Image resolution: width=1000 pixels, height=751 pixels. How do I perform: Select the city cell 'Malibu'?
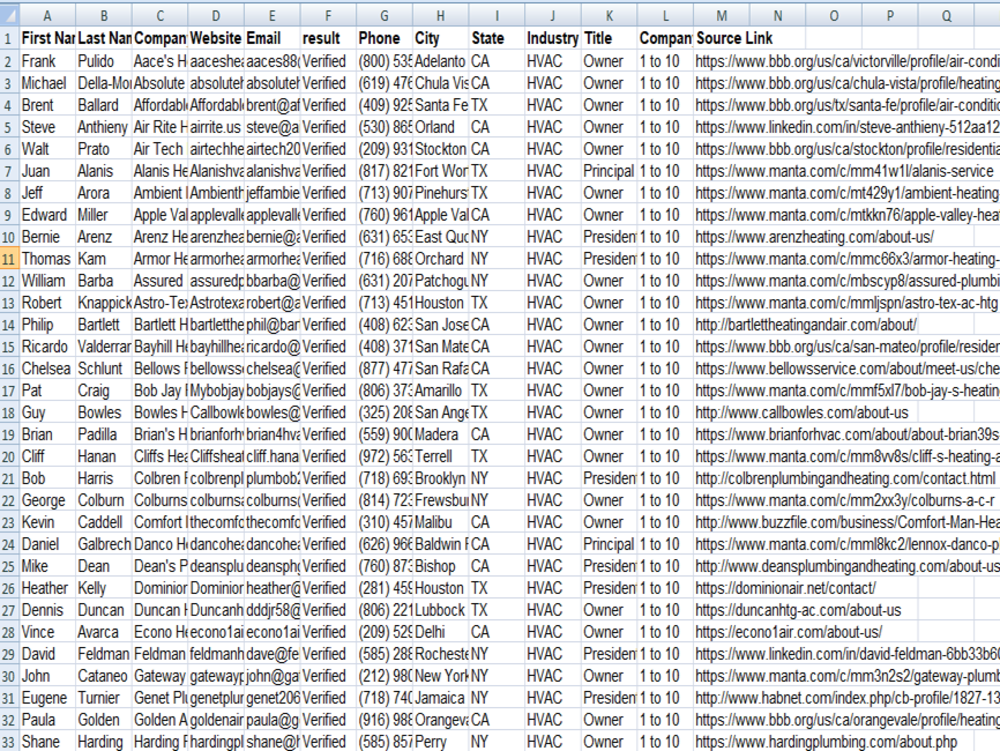point(441,523)
